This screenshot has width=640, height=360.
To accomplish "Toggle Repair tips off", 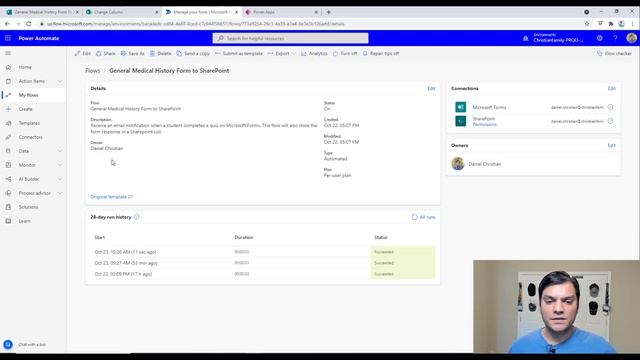I will [381, 53].
